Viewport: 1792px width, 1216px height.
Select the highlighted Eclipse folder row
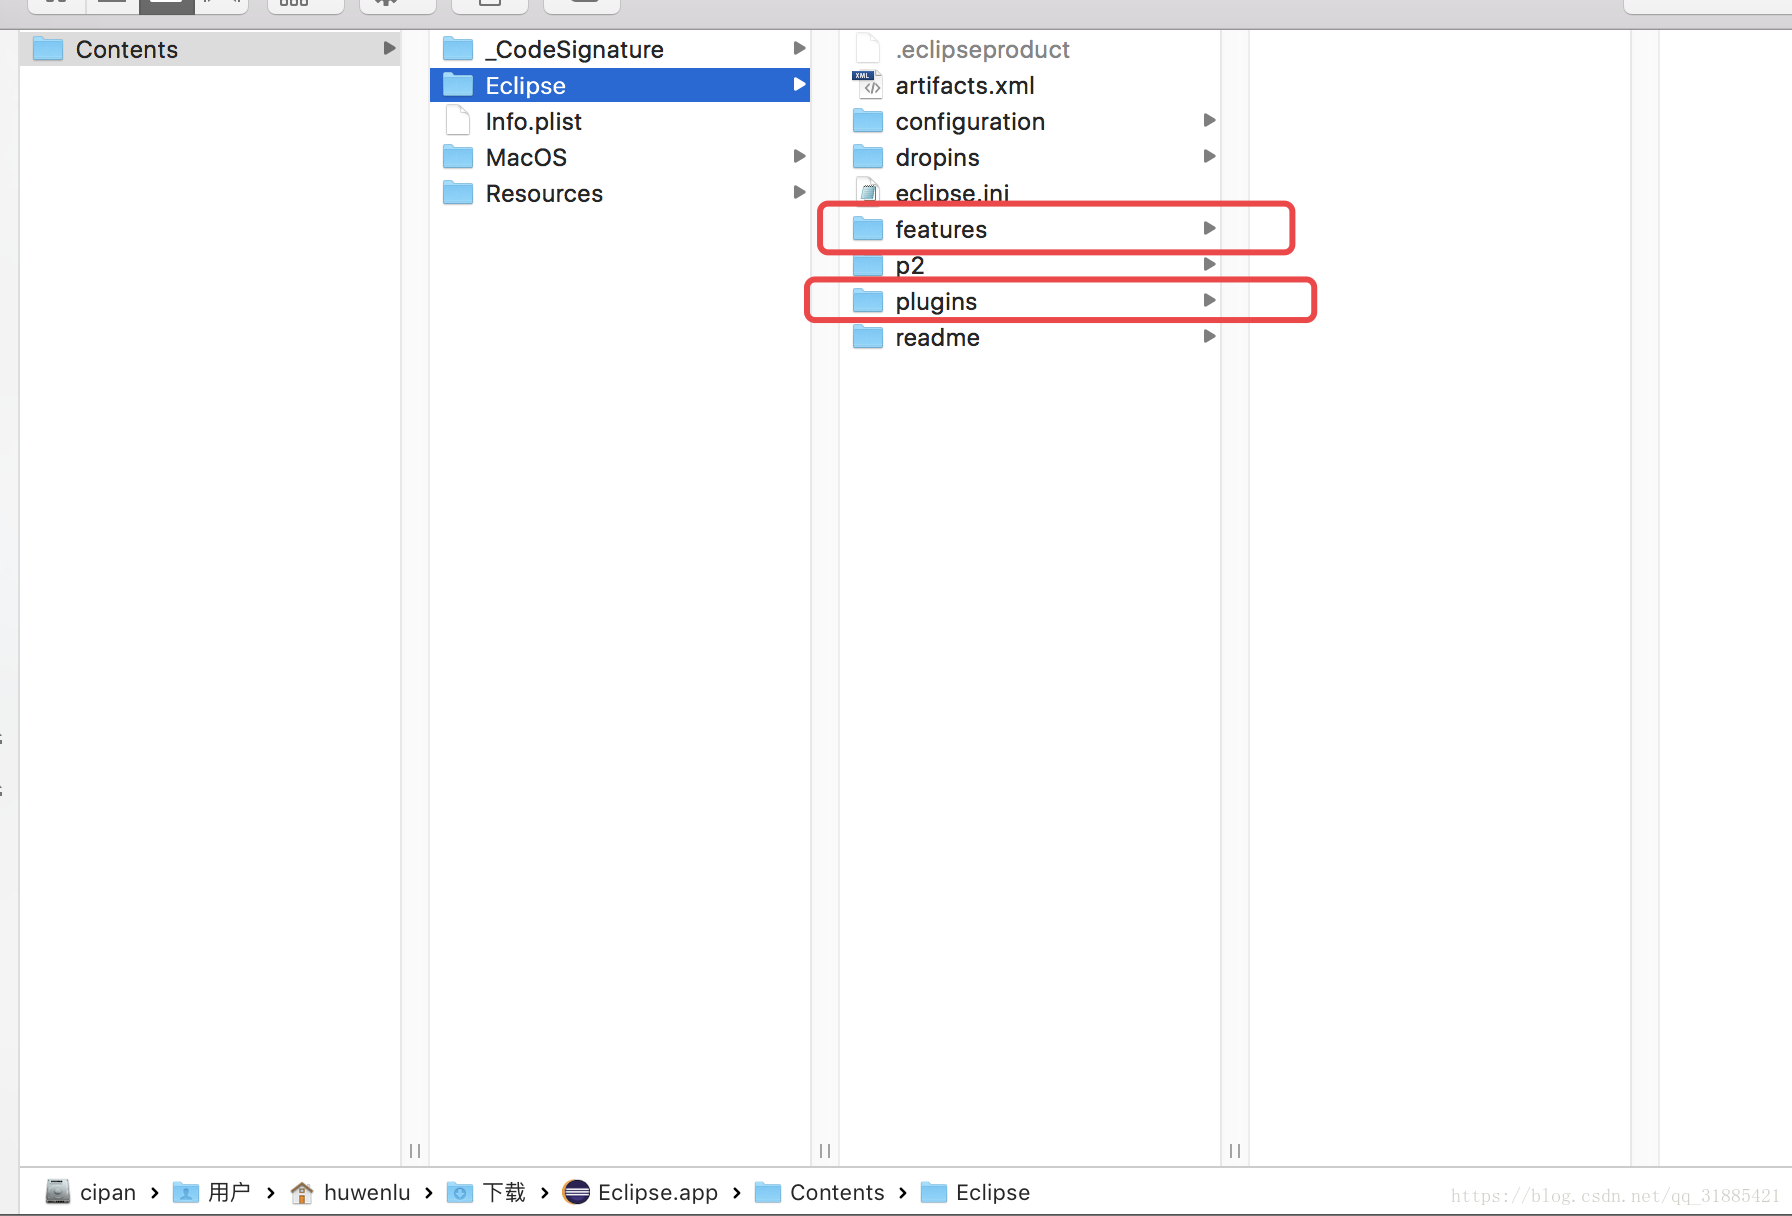620,85
